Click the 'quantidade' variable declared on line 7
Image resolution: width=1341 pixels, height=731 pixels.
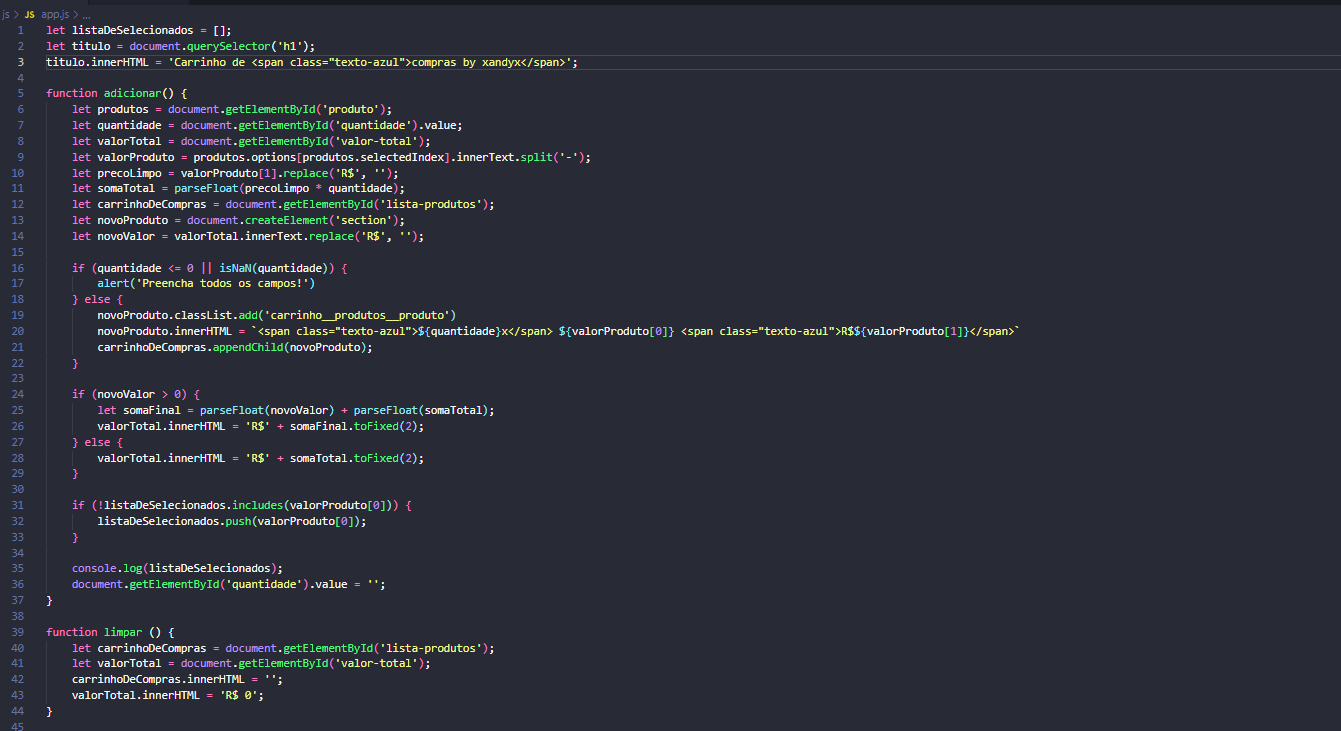point(129,125)
